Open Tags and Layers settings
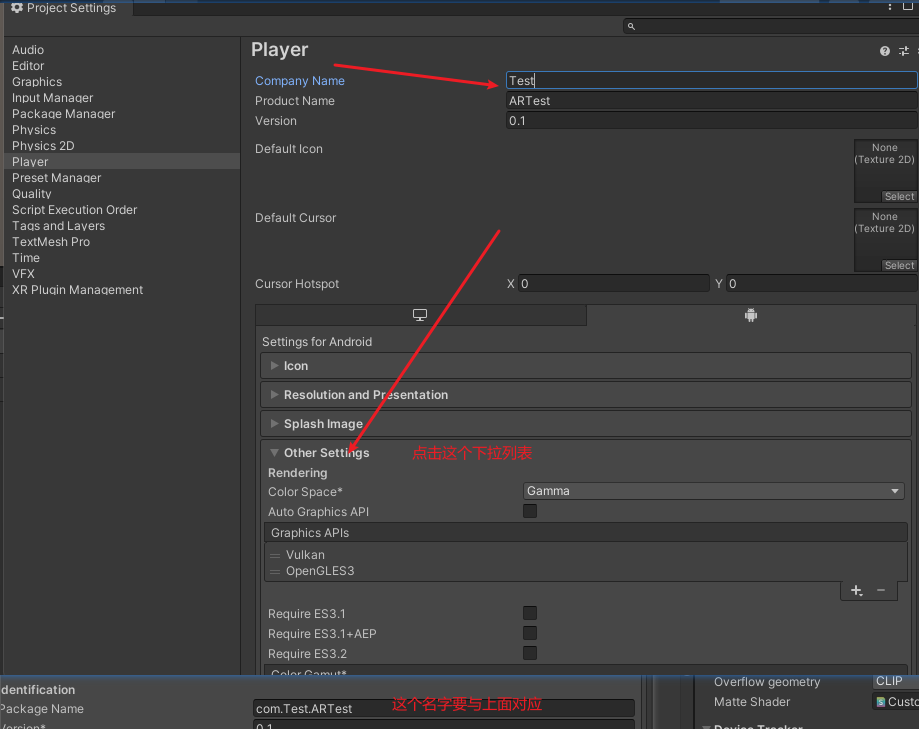This screenshot has height=729, width=919. pyautogui.click(x=58, y=226)
